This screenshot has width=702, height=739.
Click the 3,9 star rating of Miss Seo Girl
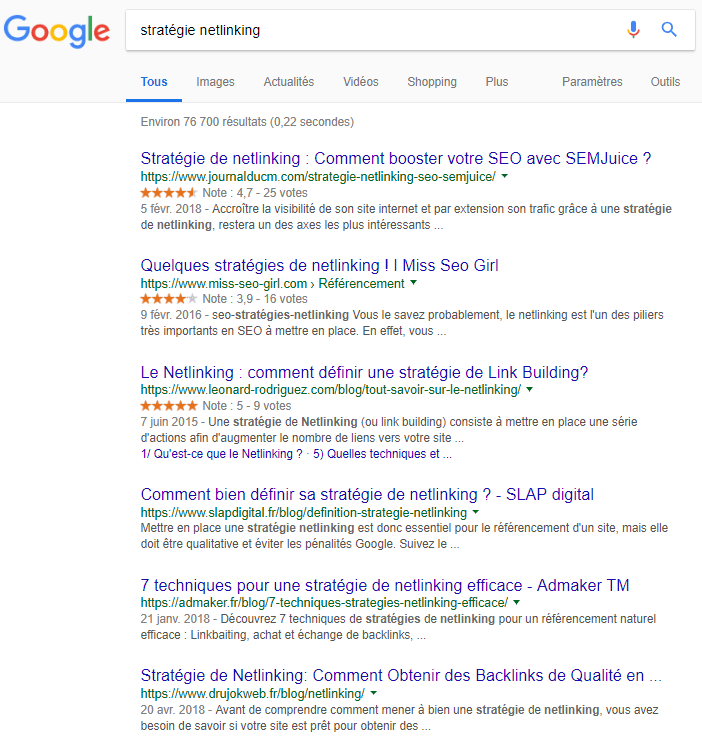pos(169,299)
